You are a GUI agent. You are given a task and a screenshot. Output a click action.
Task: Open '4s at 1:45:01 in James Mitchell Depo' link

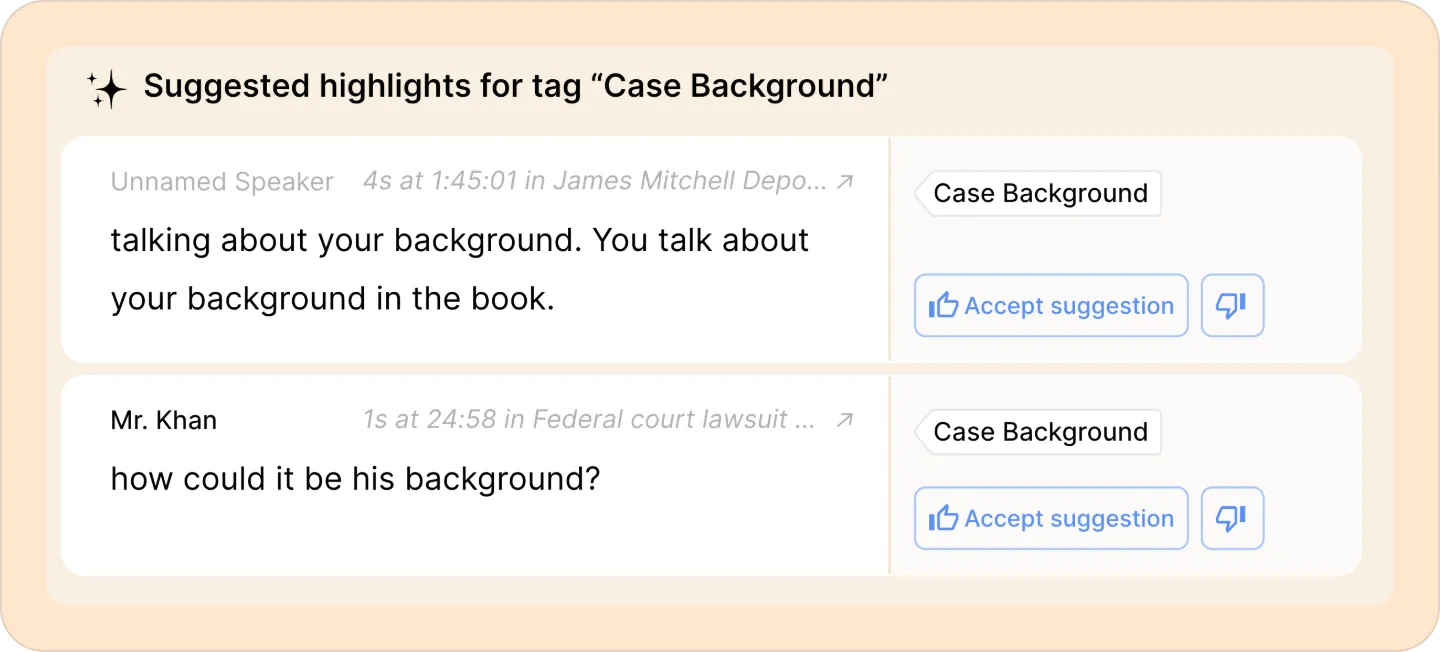click(594, 182)
